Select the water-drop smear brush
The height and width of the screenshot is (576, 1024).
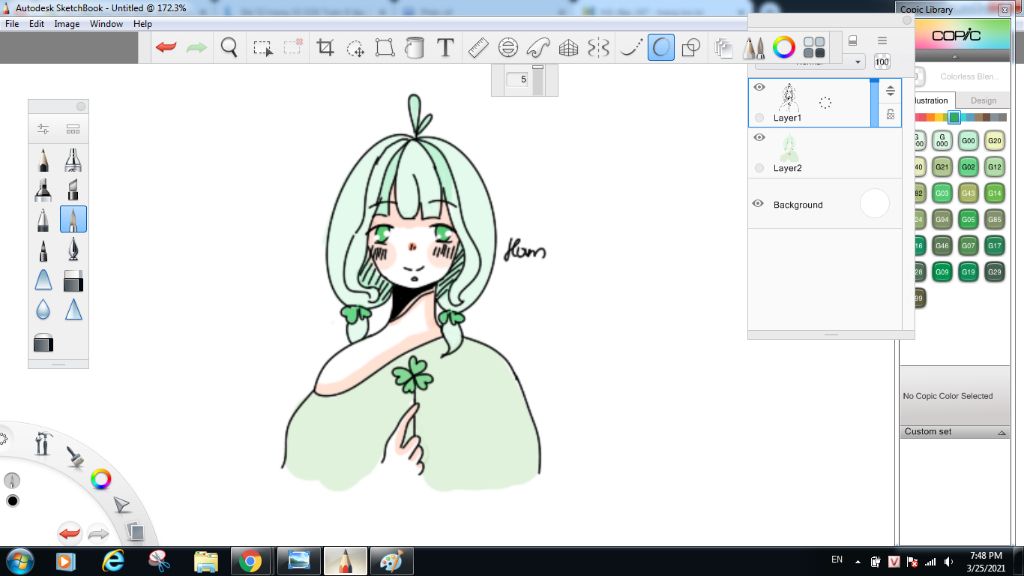click(43, 309)
